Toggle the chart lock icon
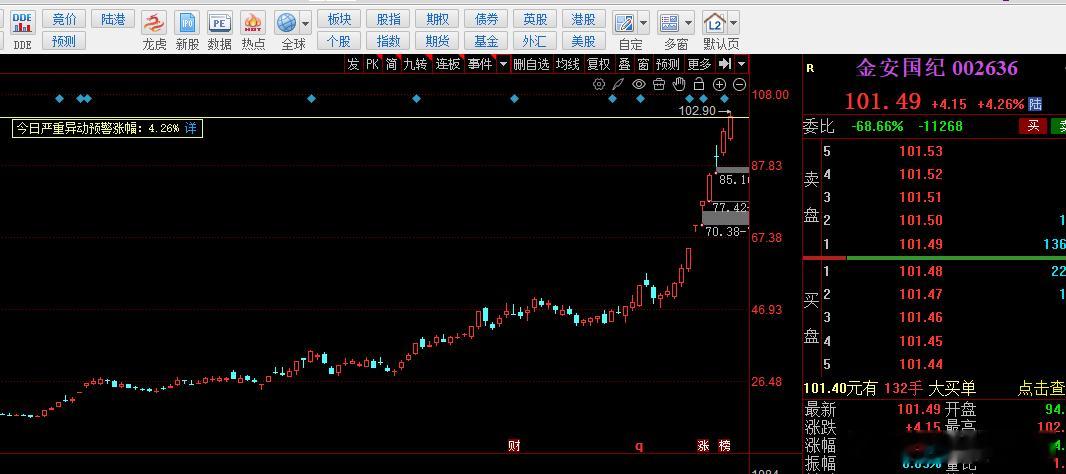 (698, 84)
